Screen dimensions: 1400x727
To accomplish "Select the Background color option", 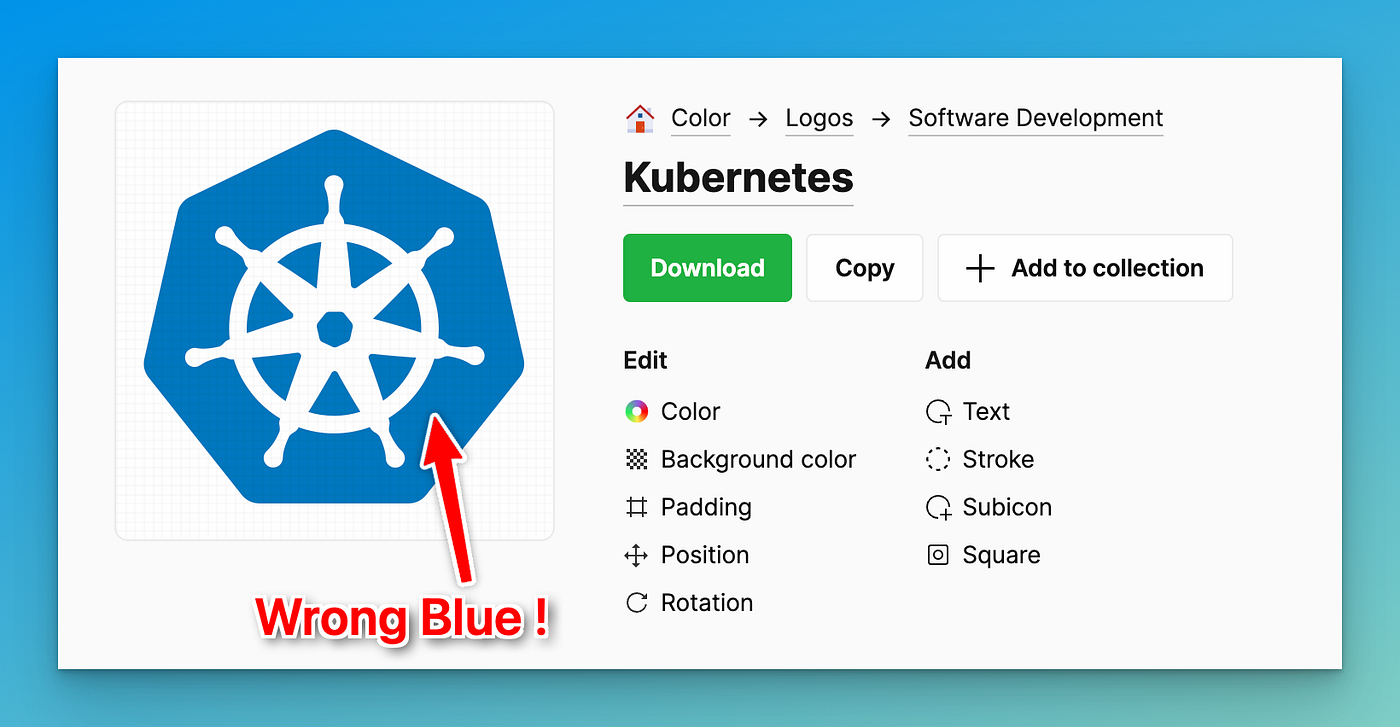I will (758, 459).
